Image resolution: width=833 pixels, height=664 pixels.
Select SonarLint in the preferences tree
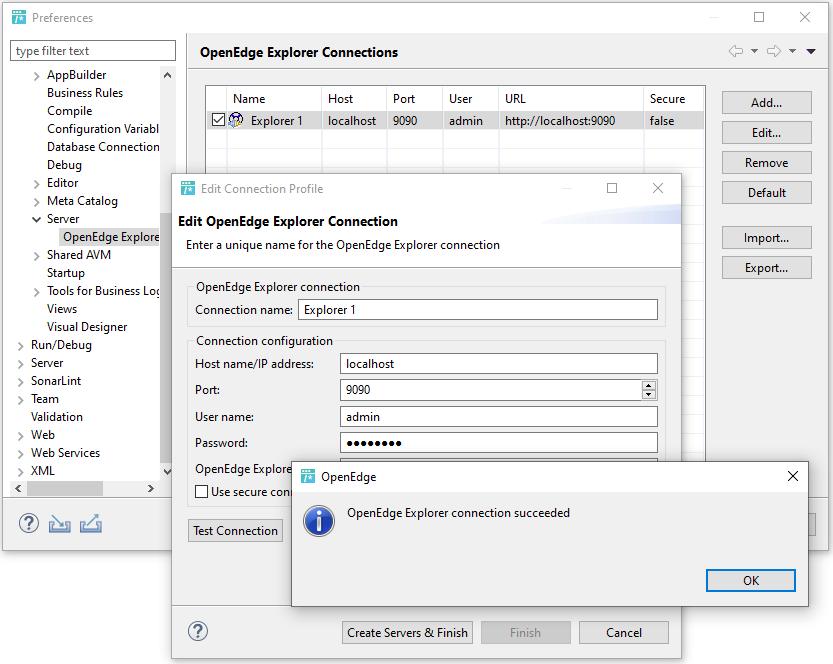point(56,381)
